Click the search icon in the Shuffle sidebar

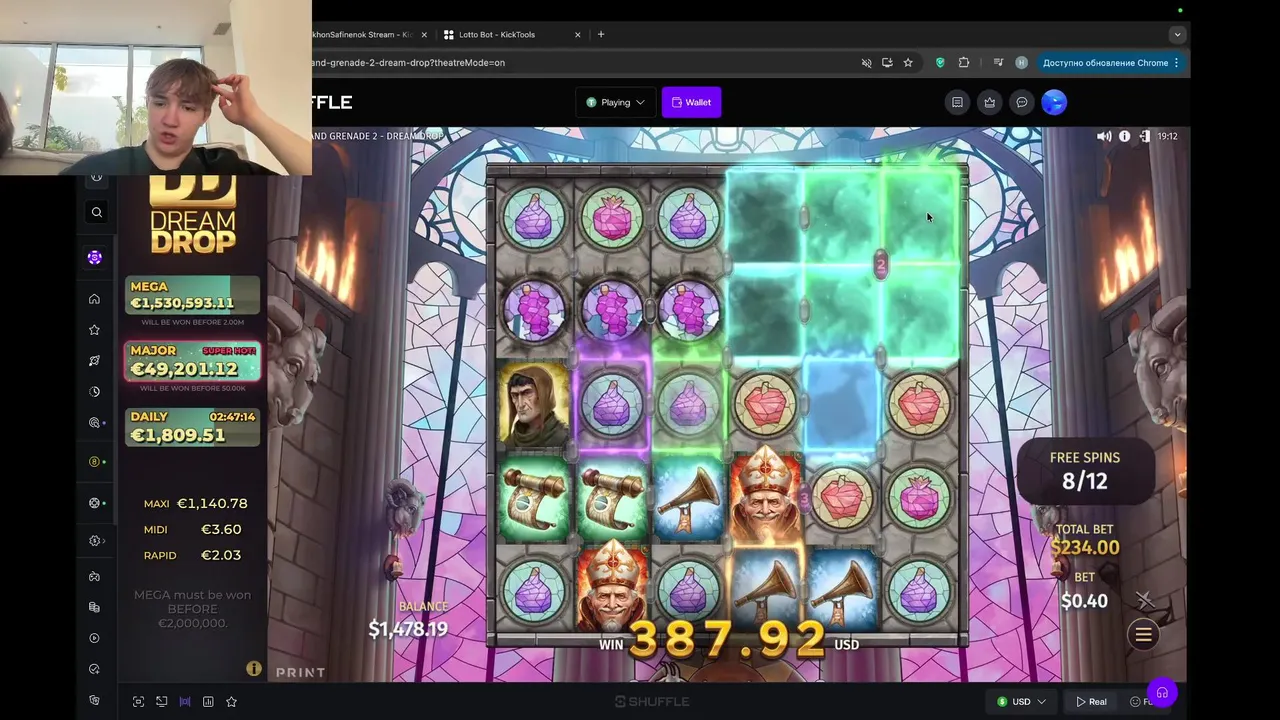(96, 212)
